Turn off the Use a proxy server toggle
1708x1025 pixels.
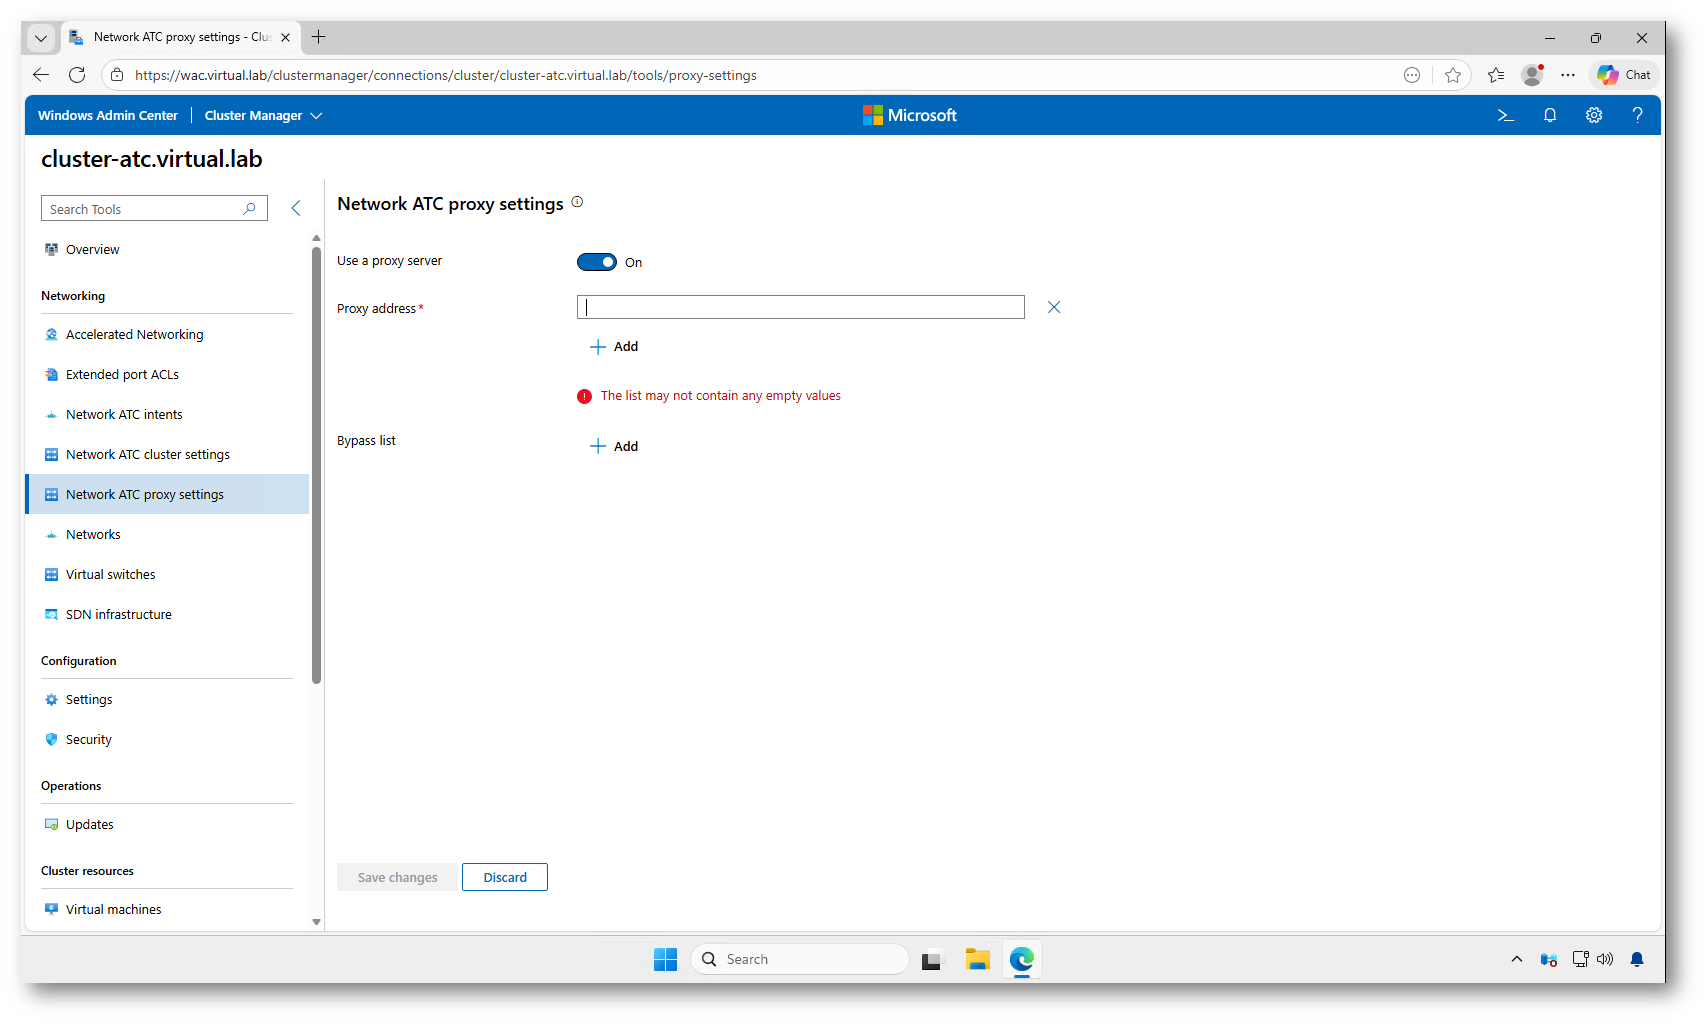tap(597, 262)
